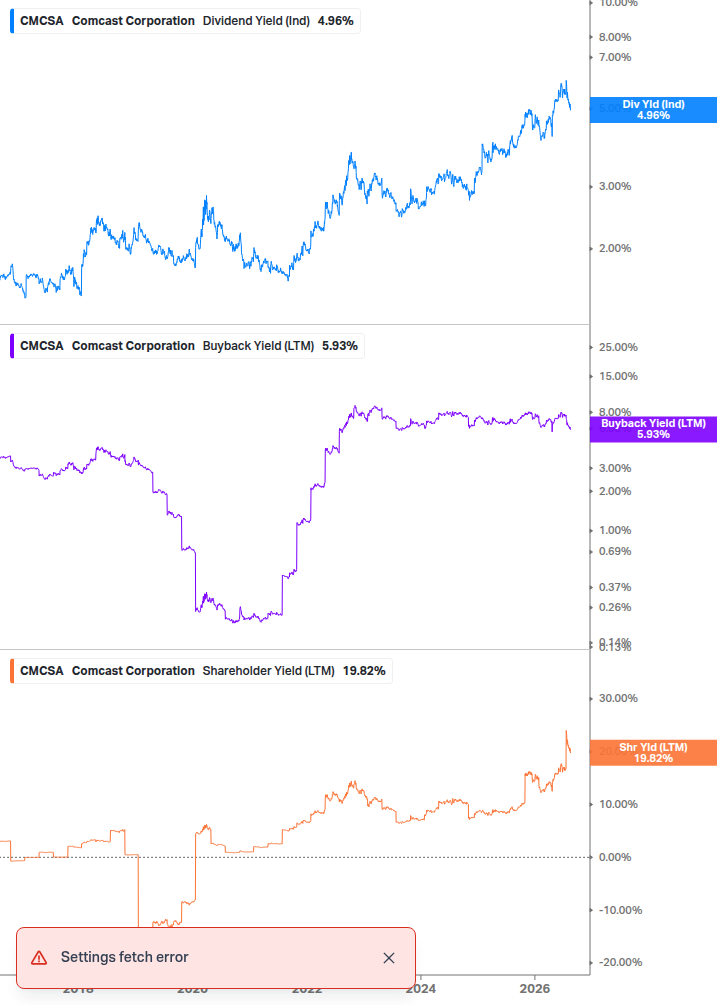The height and width of the screenshot is (1005, 717).
Task: Click the 1.00% label on the buyback yield axis
Action: (x=615, y=530)
